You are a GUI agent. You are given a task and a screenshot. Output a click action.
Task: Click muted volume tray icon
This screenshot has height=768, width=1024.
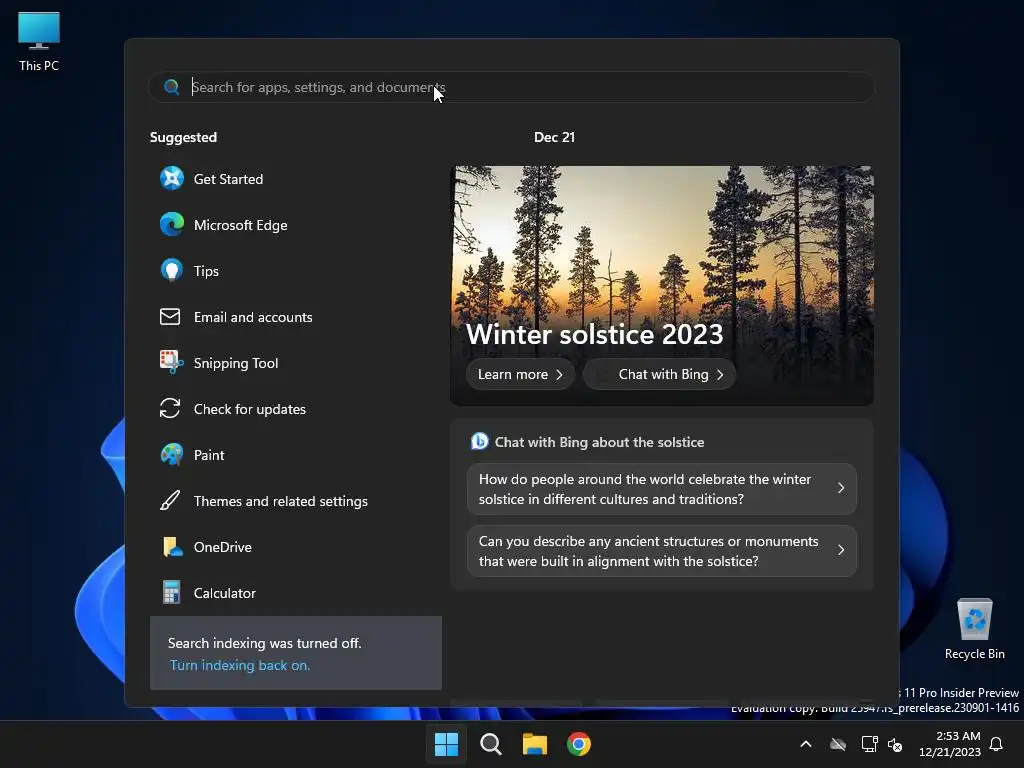(x=895, y=744)
